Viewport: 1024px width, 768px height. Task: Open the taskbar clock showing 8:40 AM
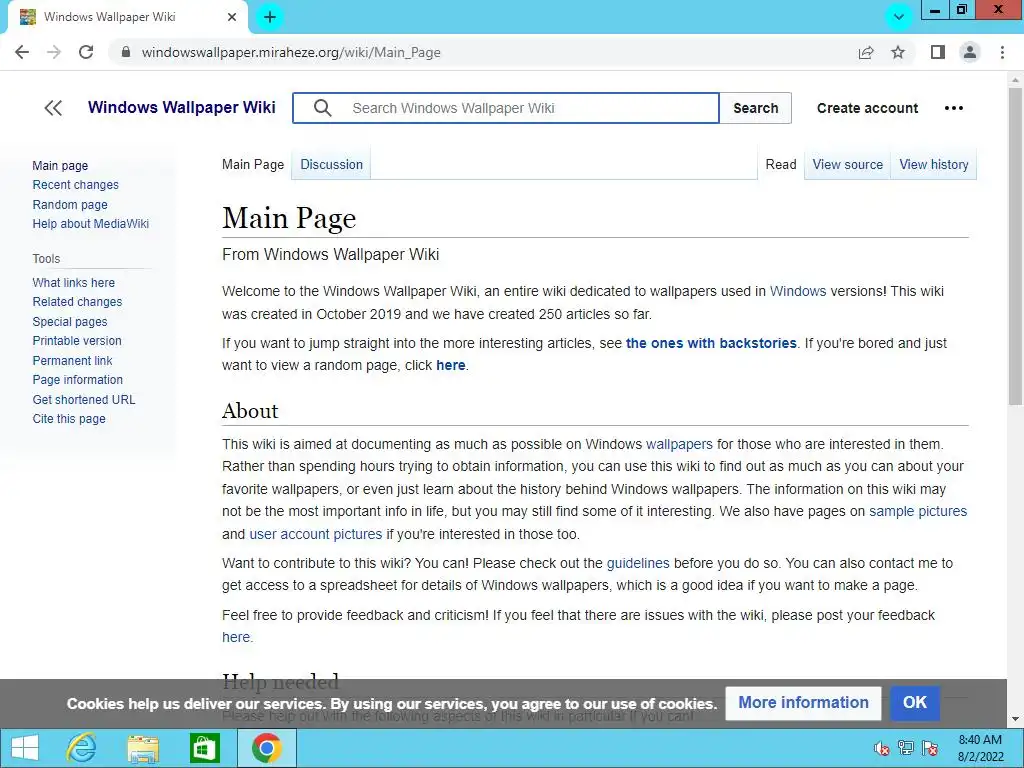point(980,748)
